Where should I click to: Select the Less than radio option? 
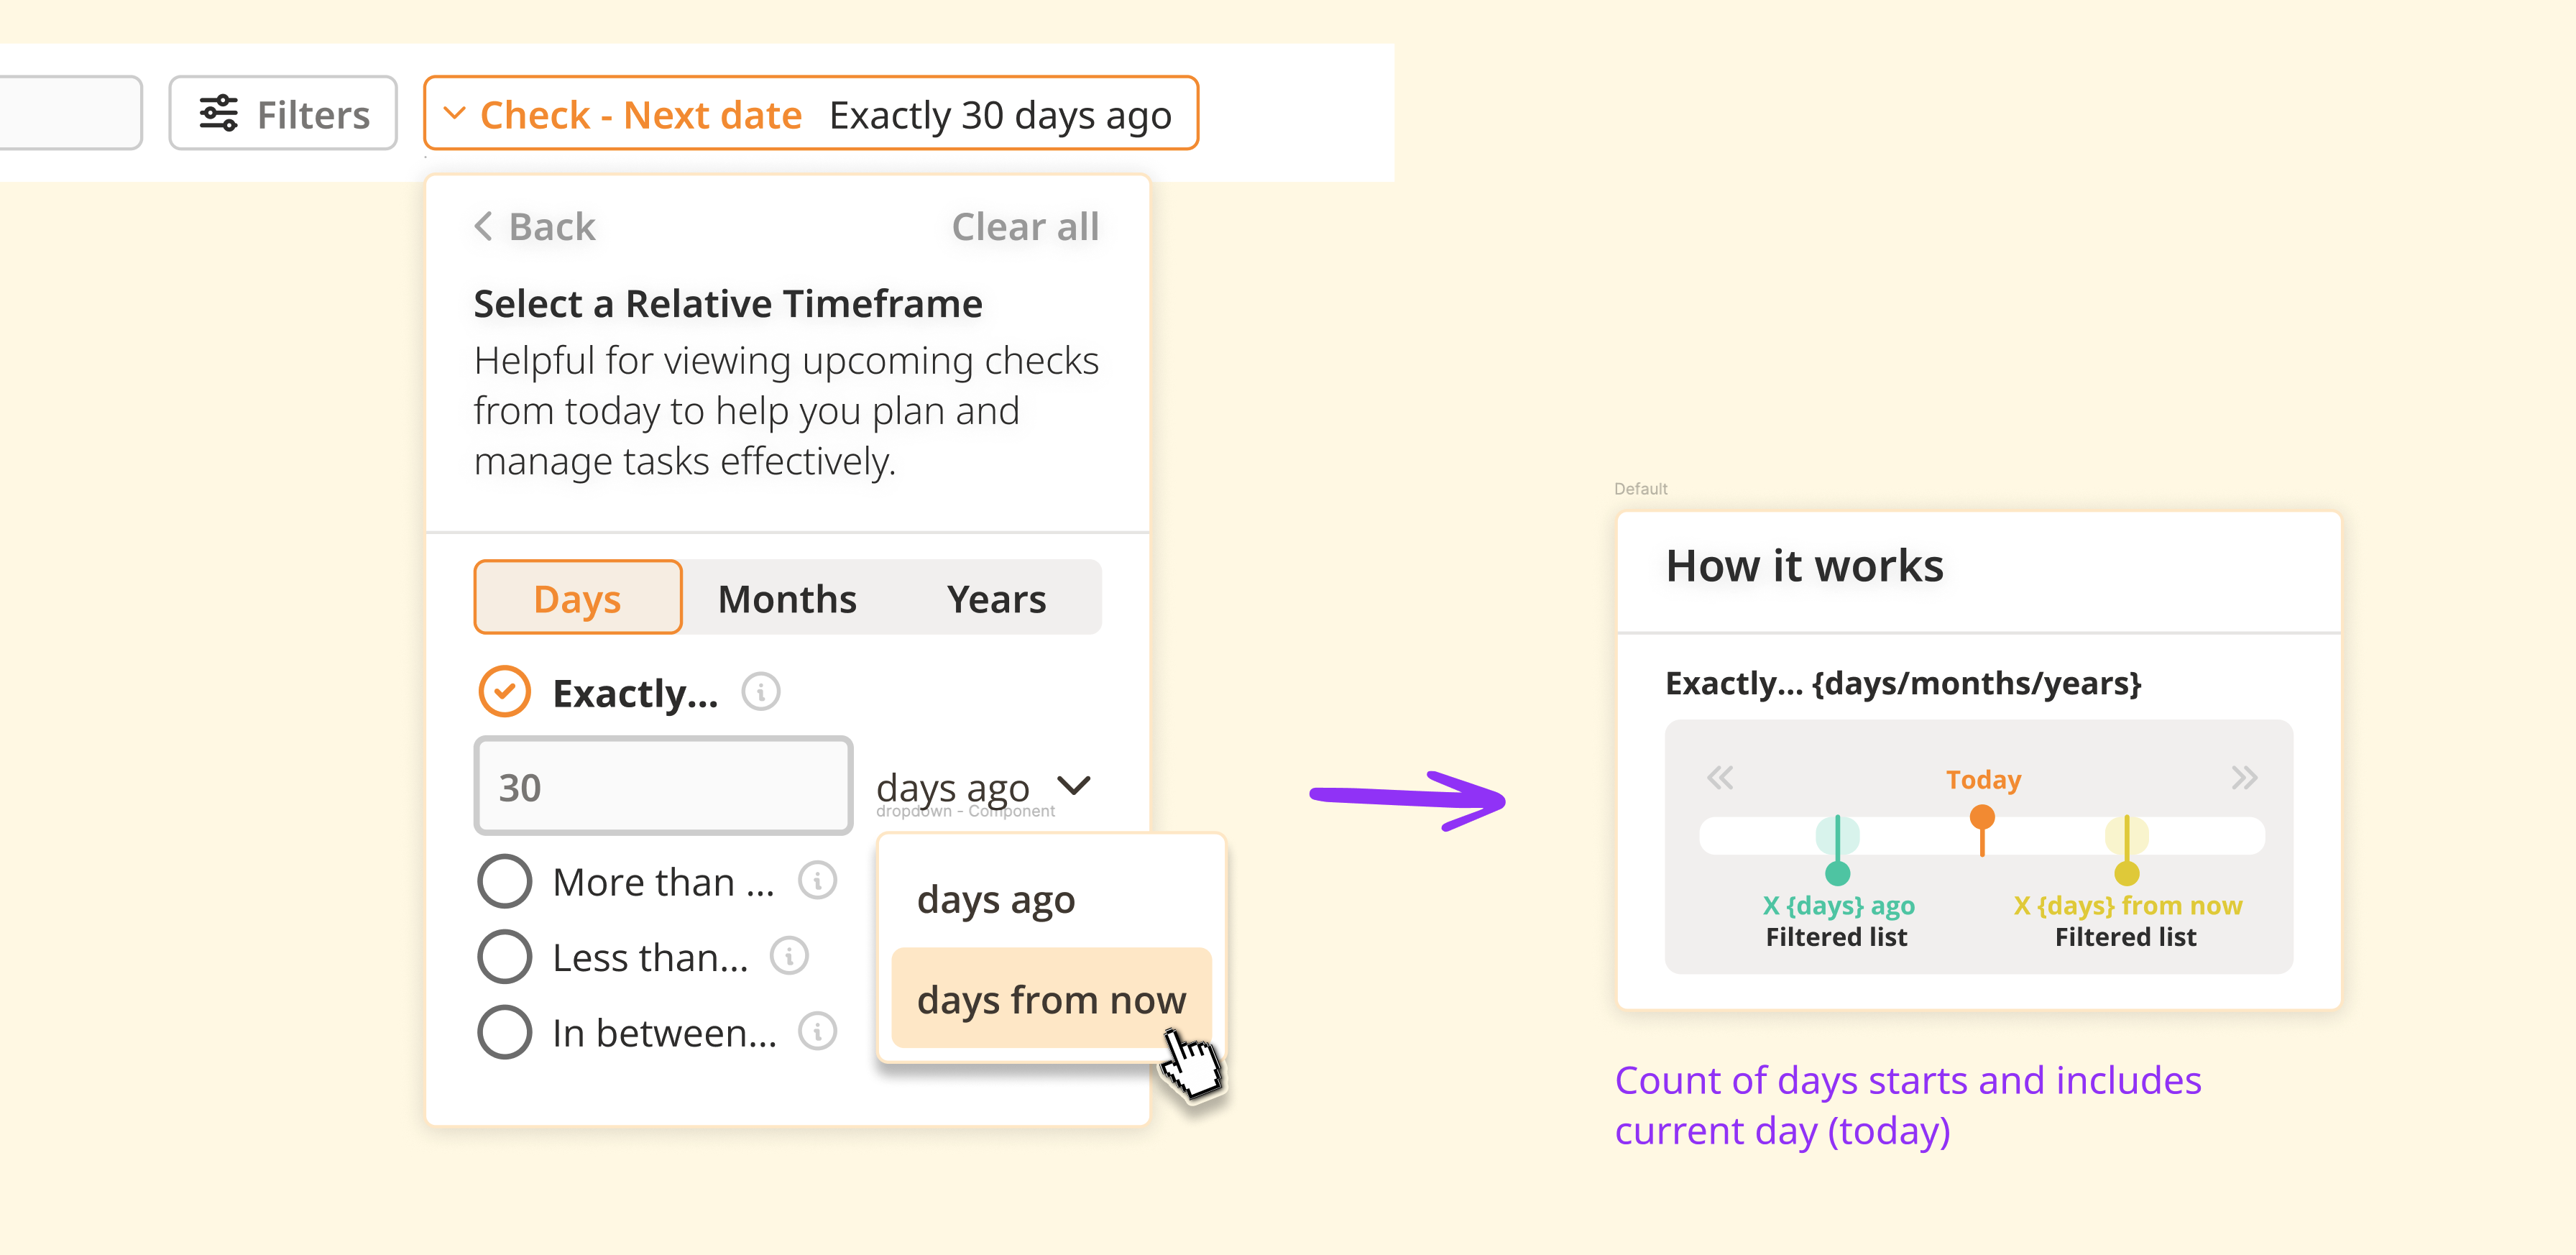click(504, 956)
